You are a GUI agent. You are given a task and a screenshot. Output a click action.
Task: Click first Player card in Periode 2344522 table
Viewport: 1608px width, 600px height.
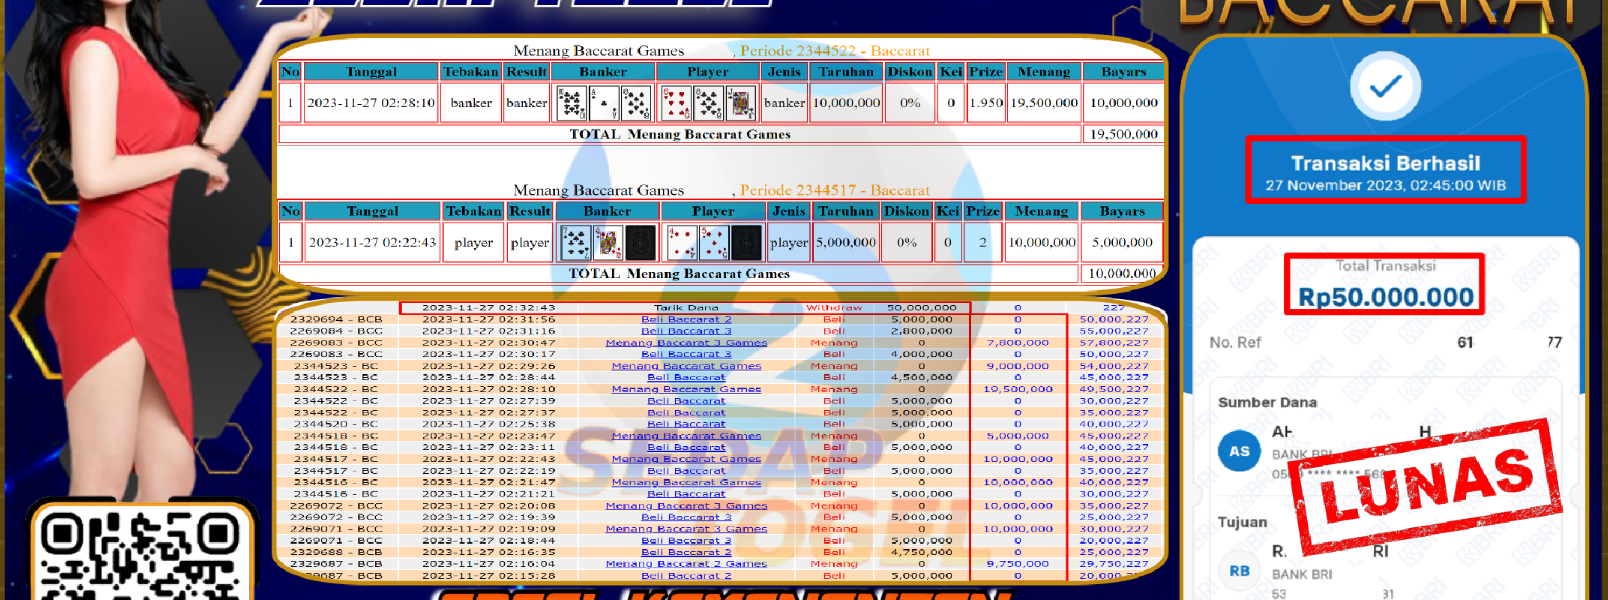click(676, 103)
